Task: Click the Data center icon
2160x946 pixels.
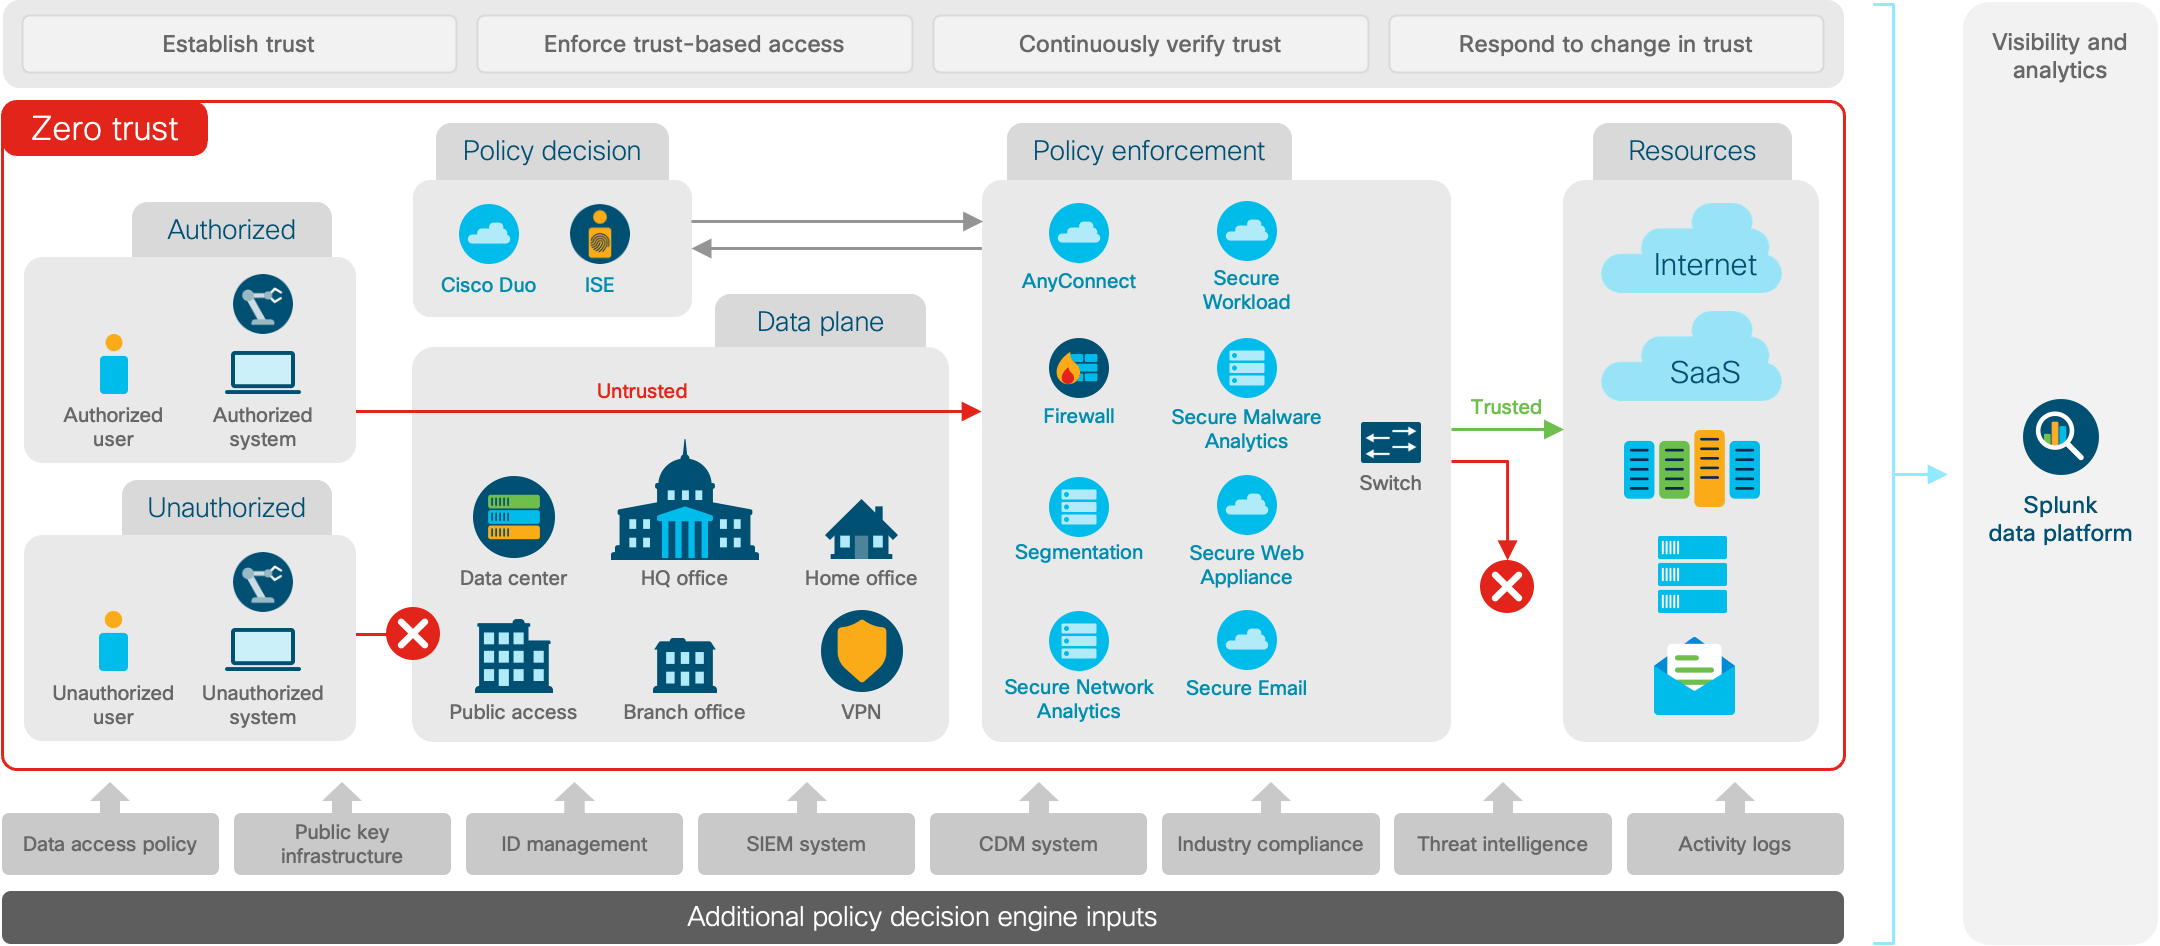Action: [x=513, y=517]
